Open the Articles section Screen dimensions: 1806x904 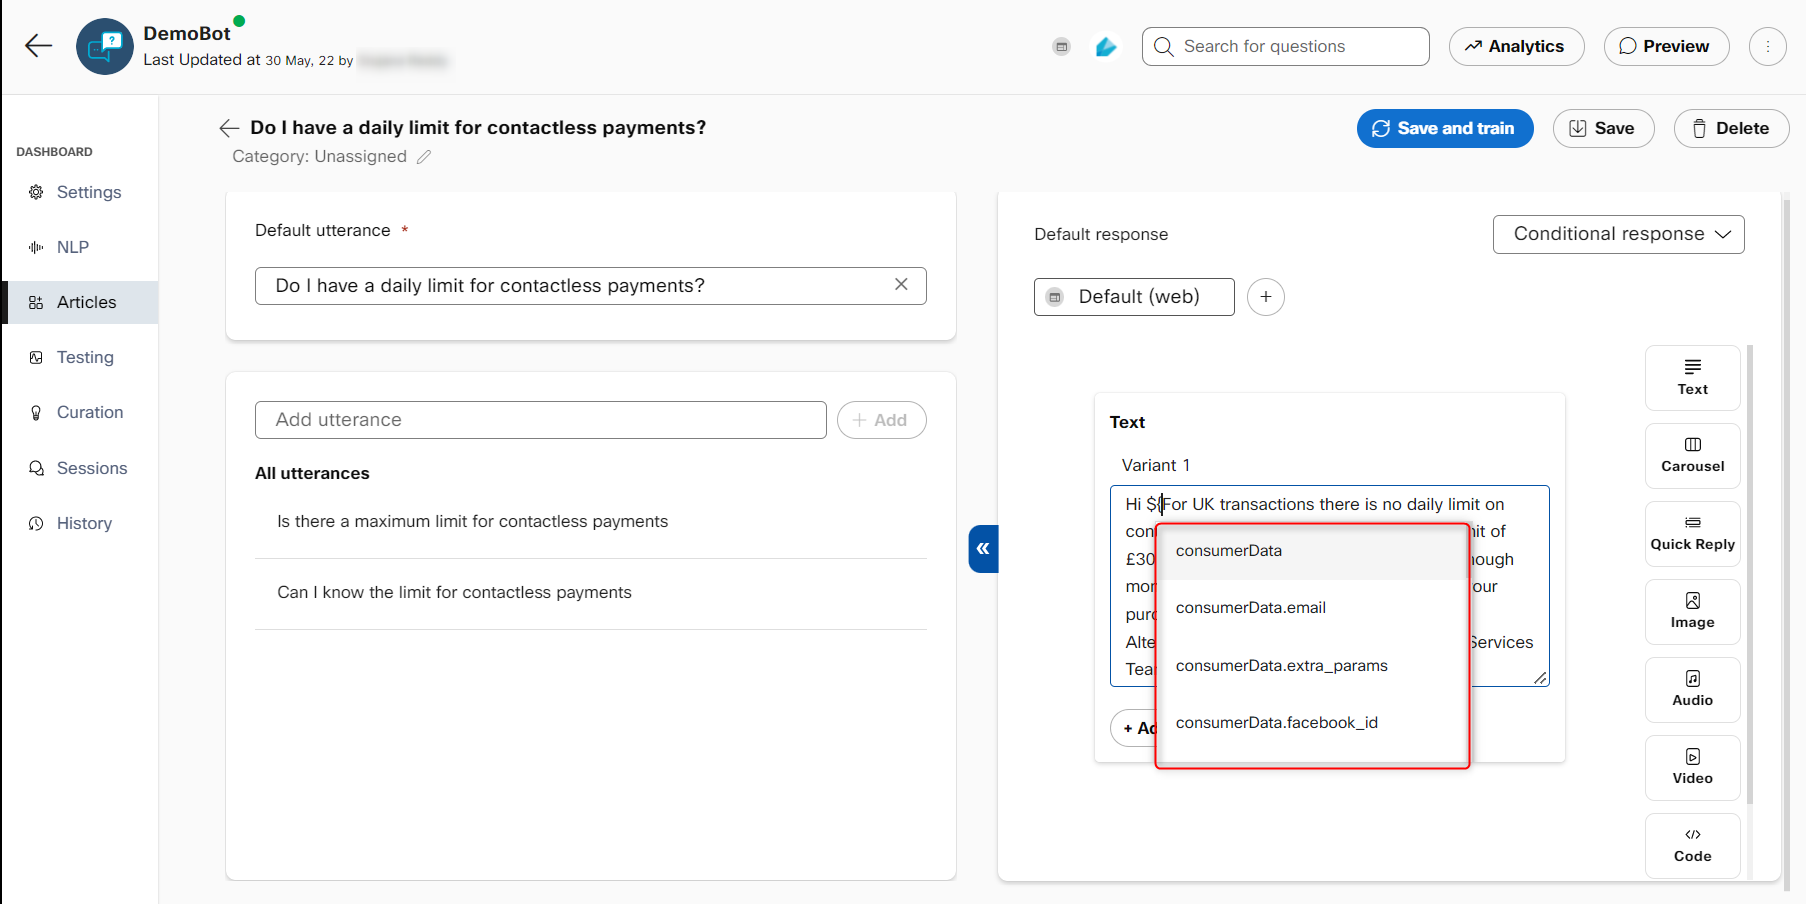80,302
